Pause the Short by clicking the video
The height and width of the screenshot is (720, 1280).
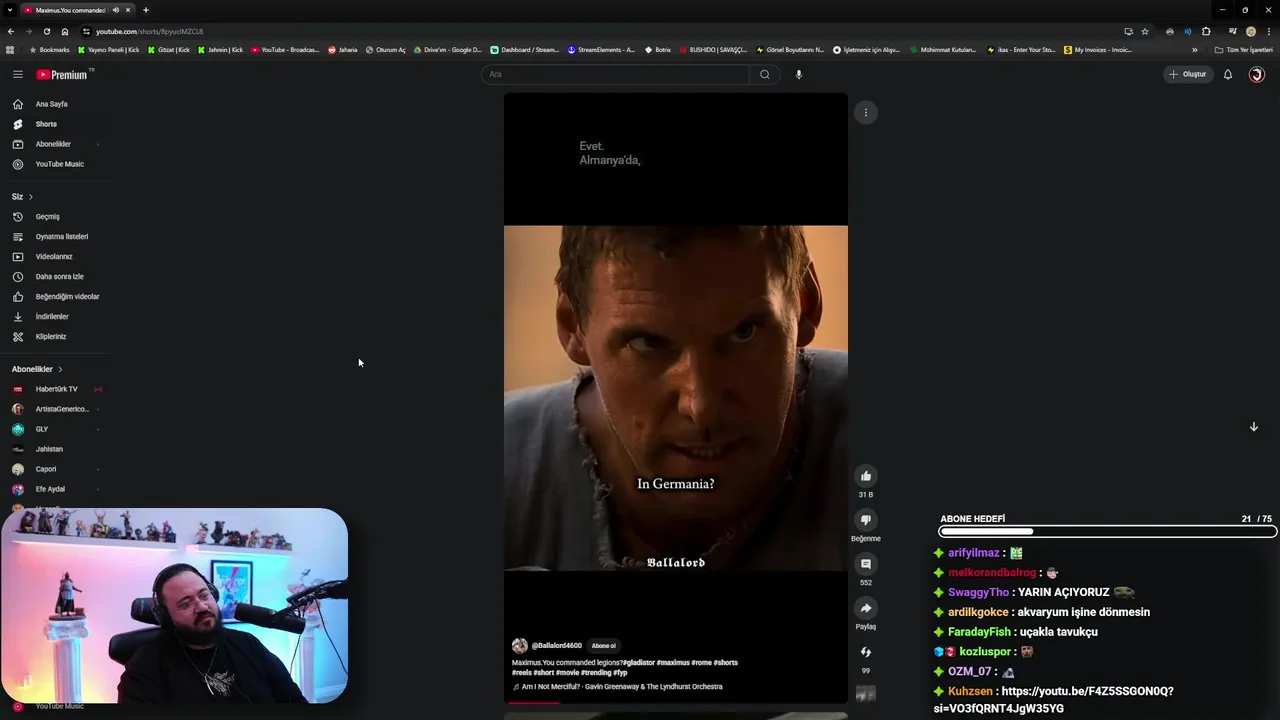pos(676,398)
